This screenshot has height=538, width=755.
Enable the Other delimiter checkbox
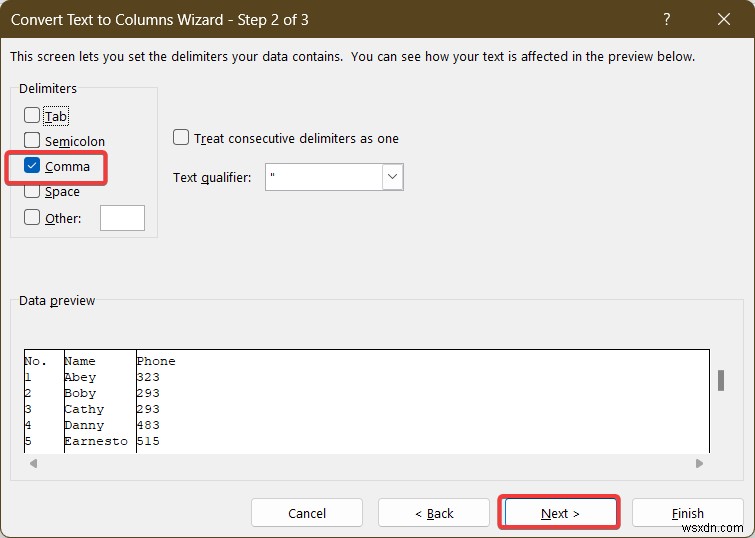pos(32,217)
